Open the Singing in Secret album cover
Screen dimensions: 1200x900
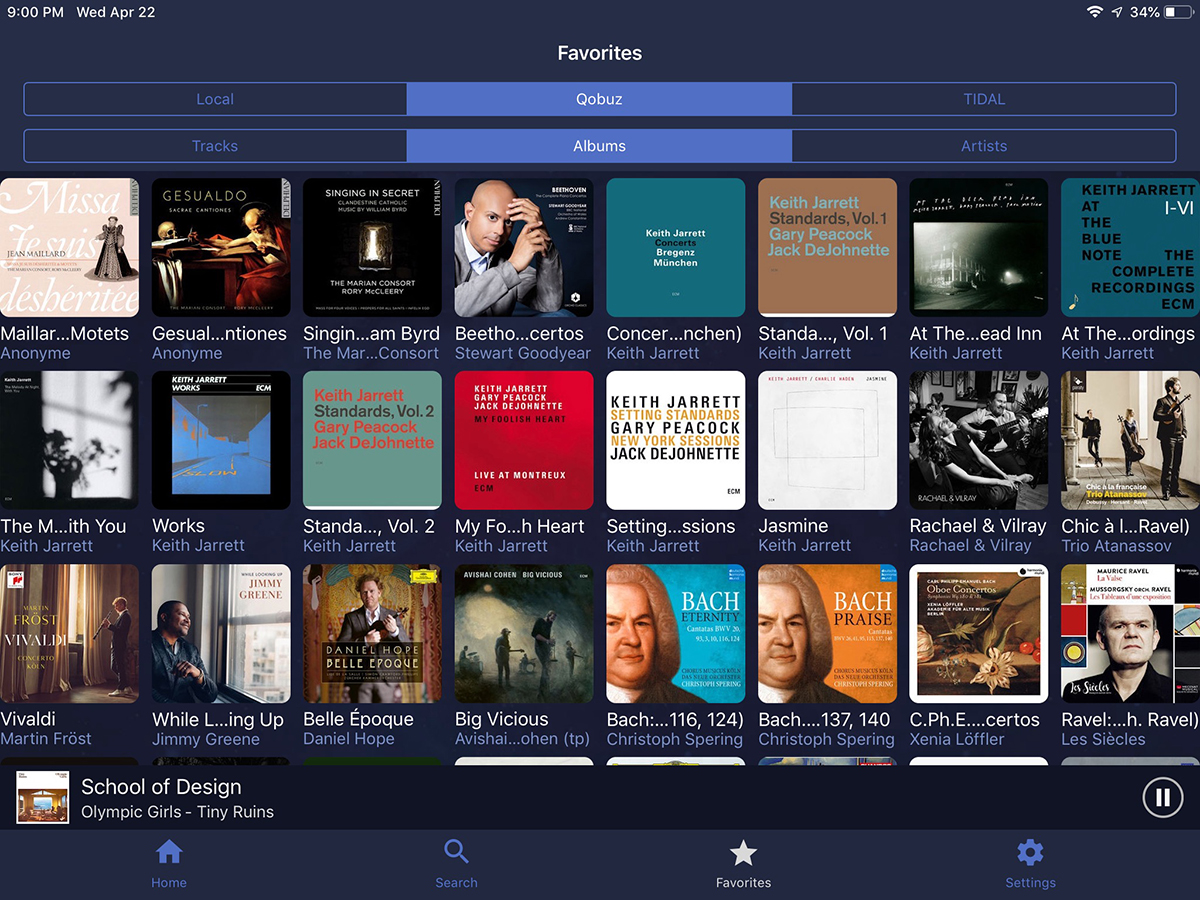(x=372, y=248)
